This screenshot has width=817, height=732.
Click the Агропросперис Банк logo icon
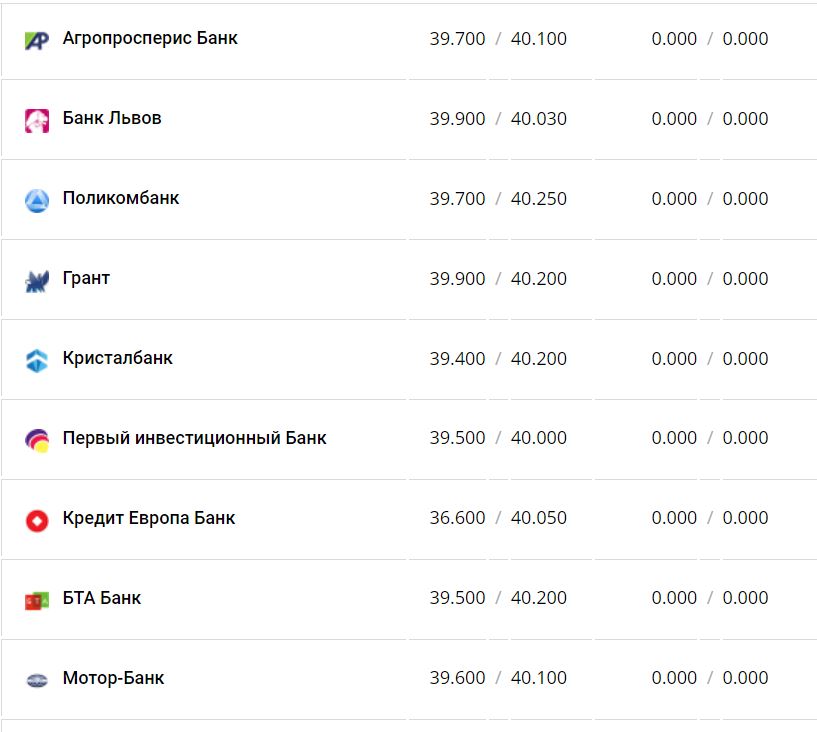[37, 40]
